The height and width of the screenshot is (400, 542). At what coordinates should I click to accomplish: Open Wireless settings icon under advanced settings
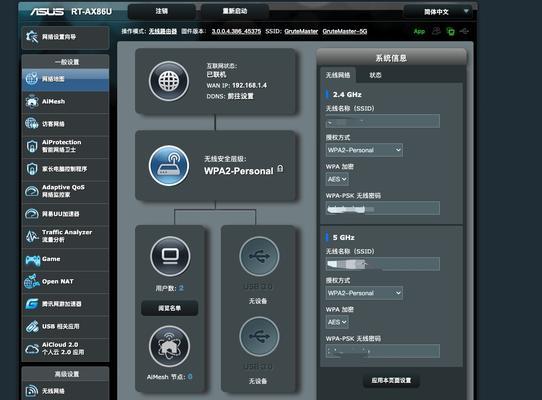point(31,391)
